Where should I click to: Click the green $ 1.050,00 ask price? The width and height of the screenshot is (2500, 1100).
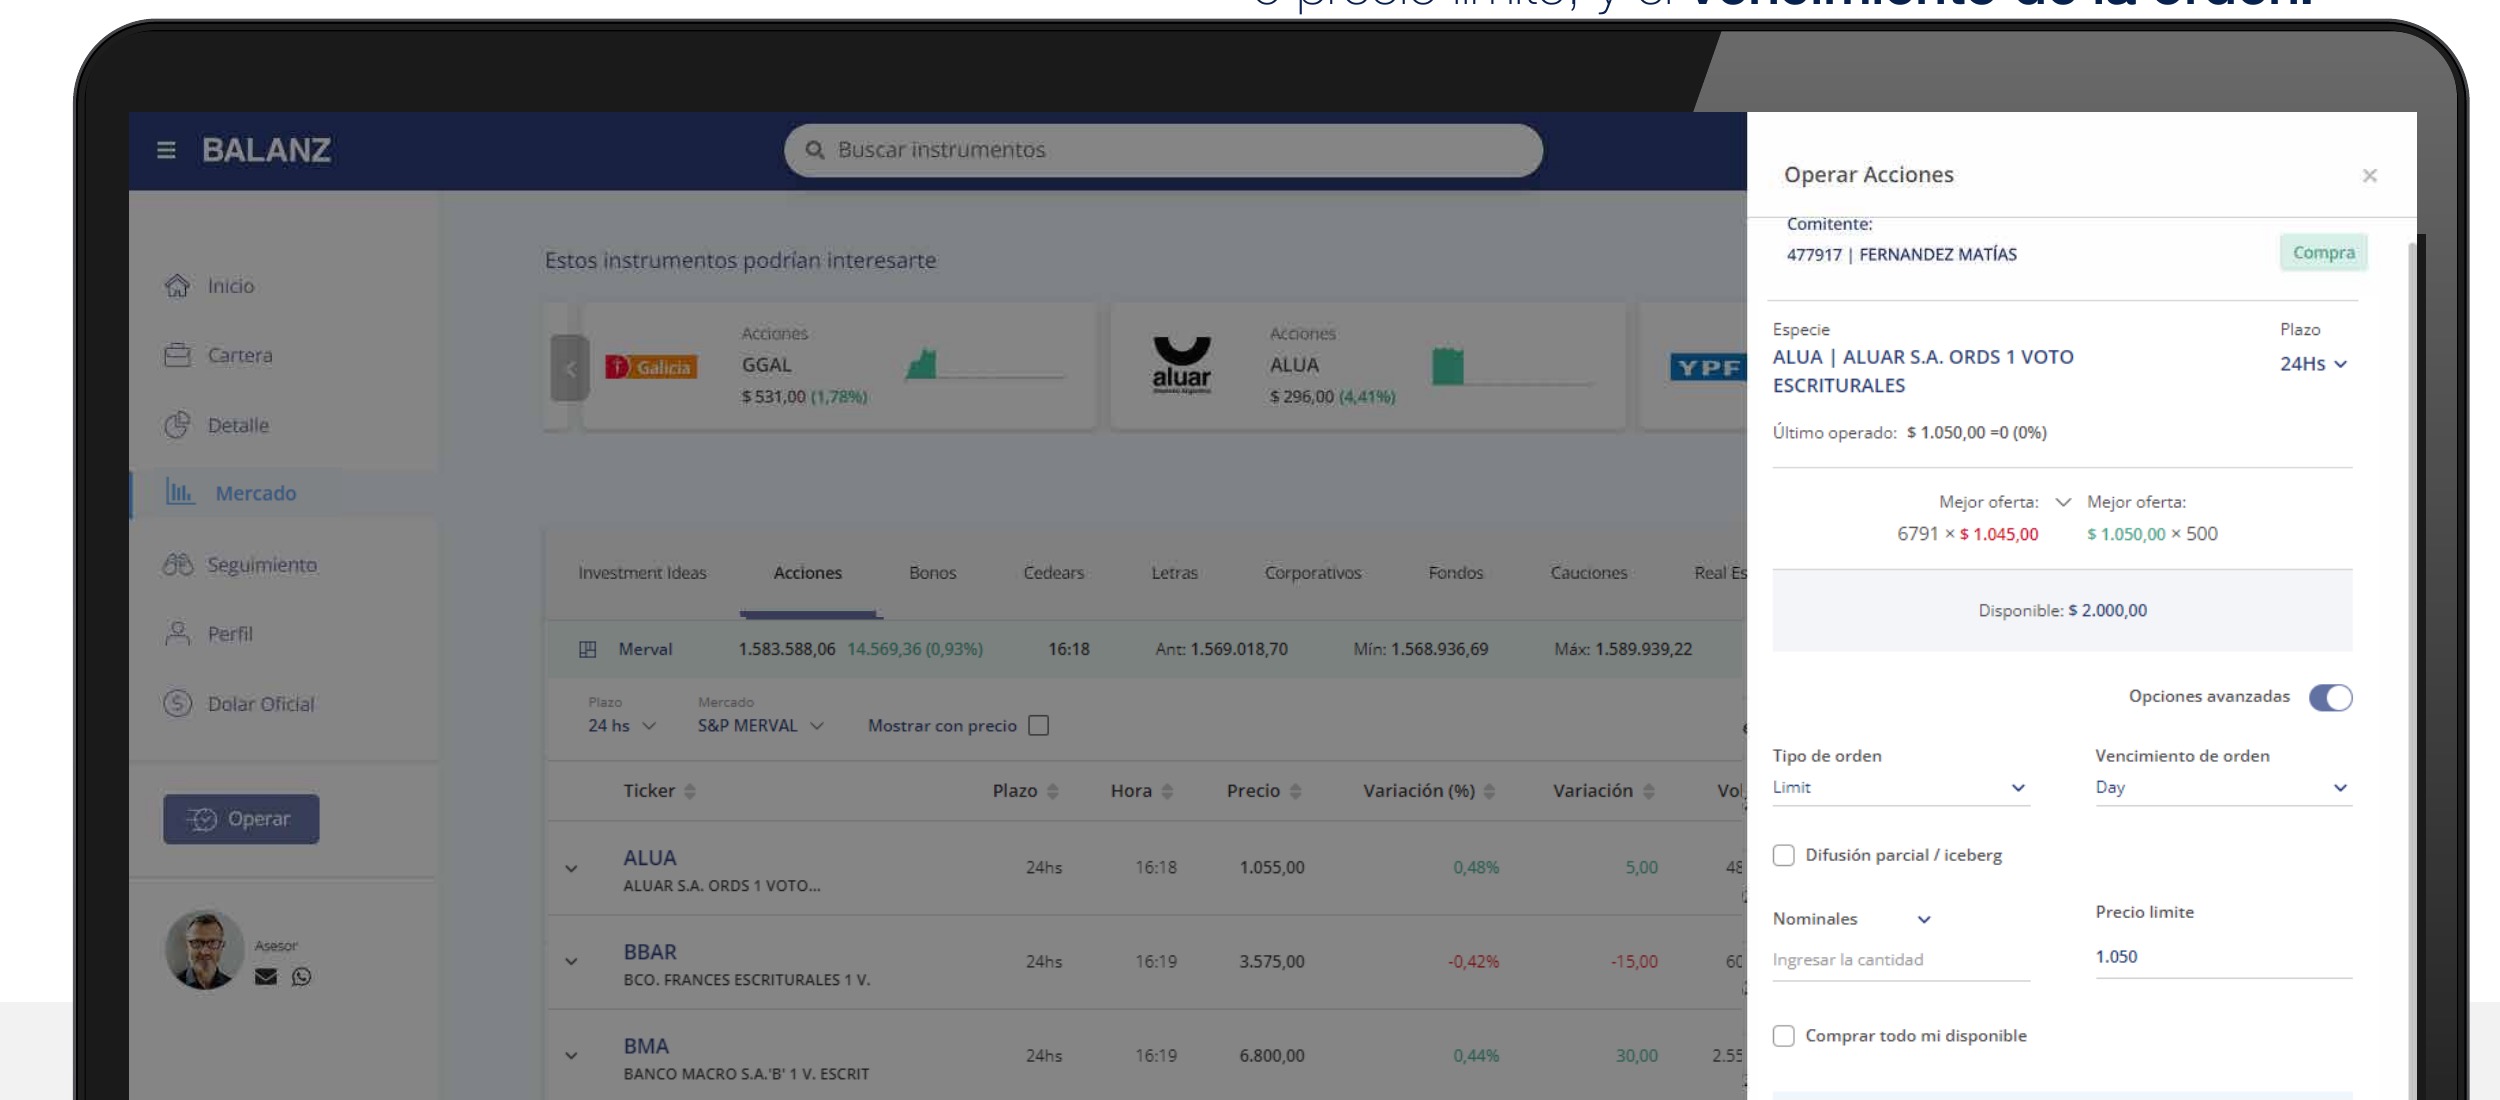(x=2125, y=535)
